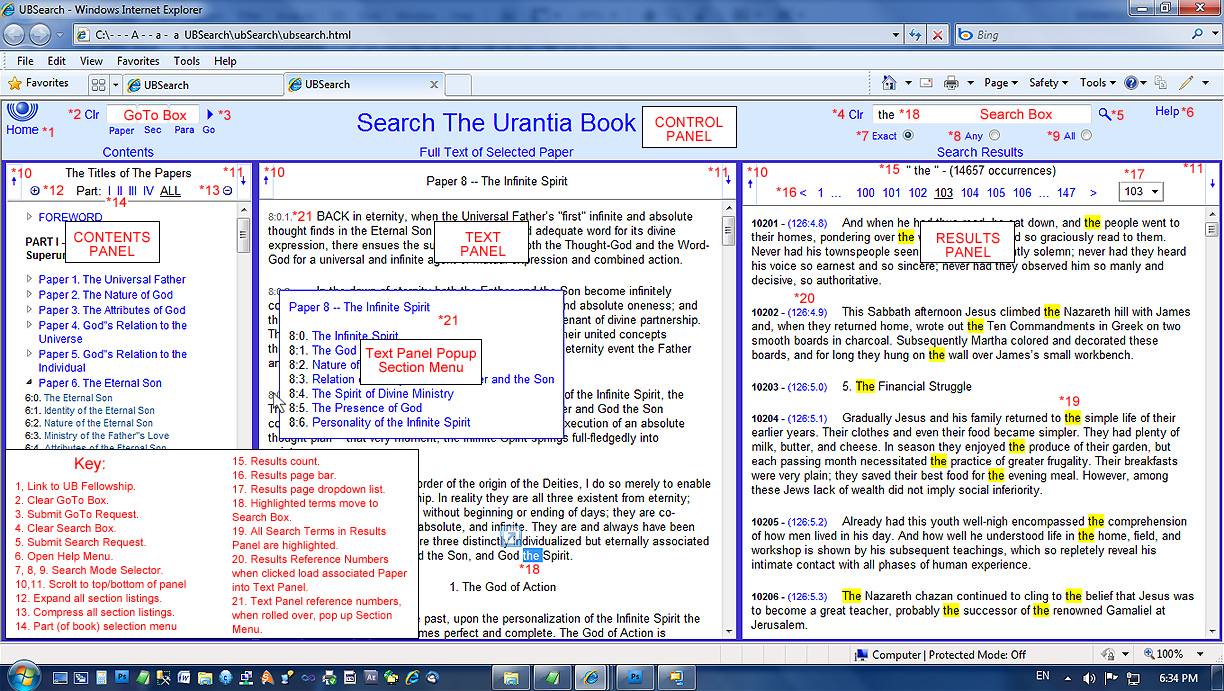Select the Exact search mode

point(908,135)
